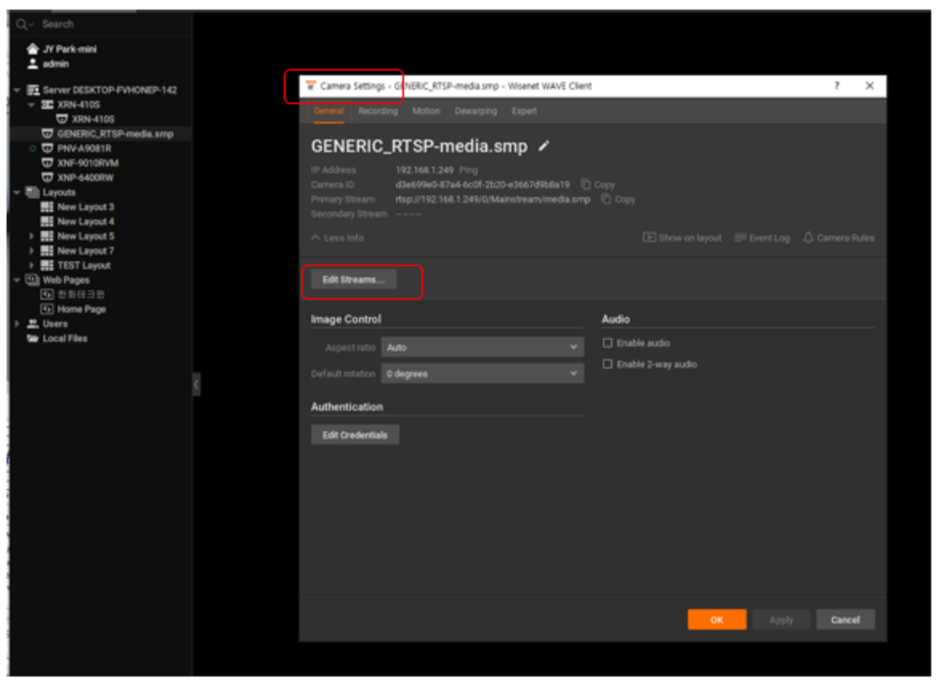Open Camera Rules bell icon
The height and width of the screenshot is (685, 940).
pos(838,238)
